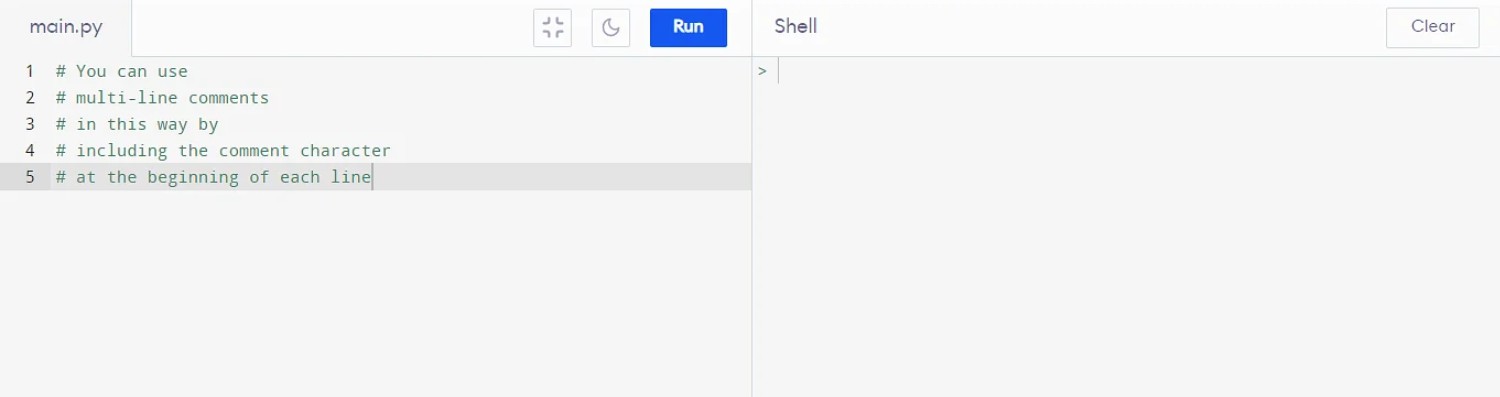1500x397 pixels.
Task: Click line number 3 in gutter
Action: (x=30, y=124)
